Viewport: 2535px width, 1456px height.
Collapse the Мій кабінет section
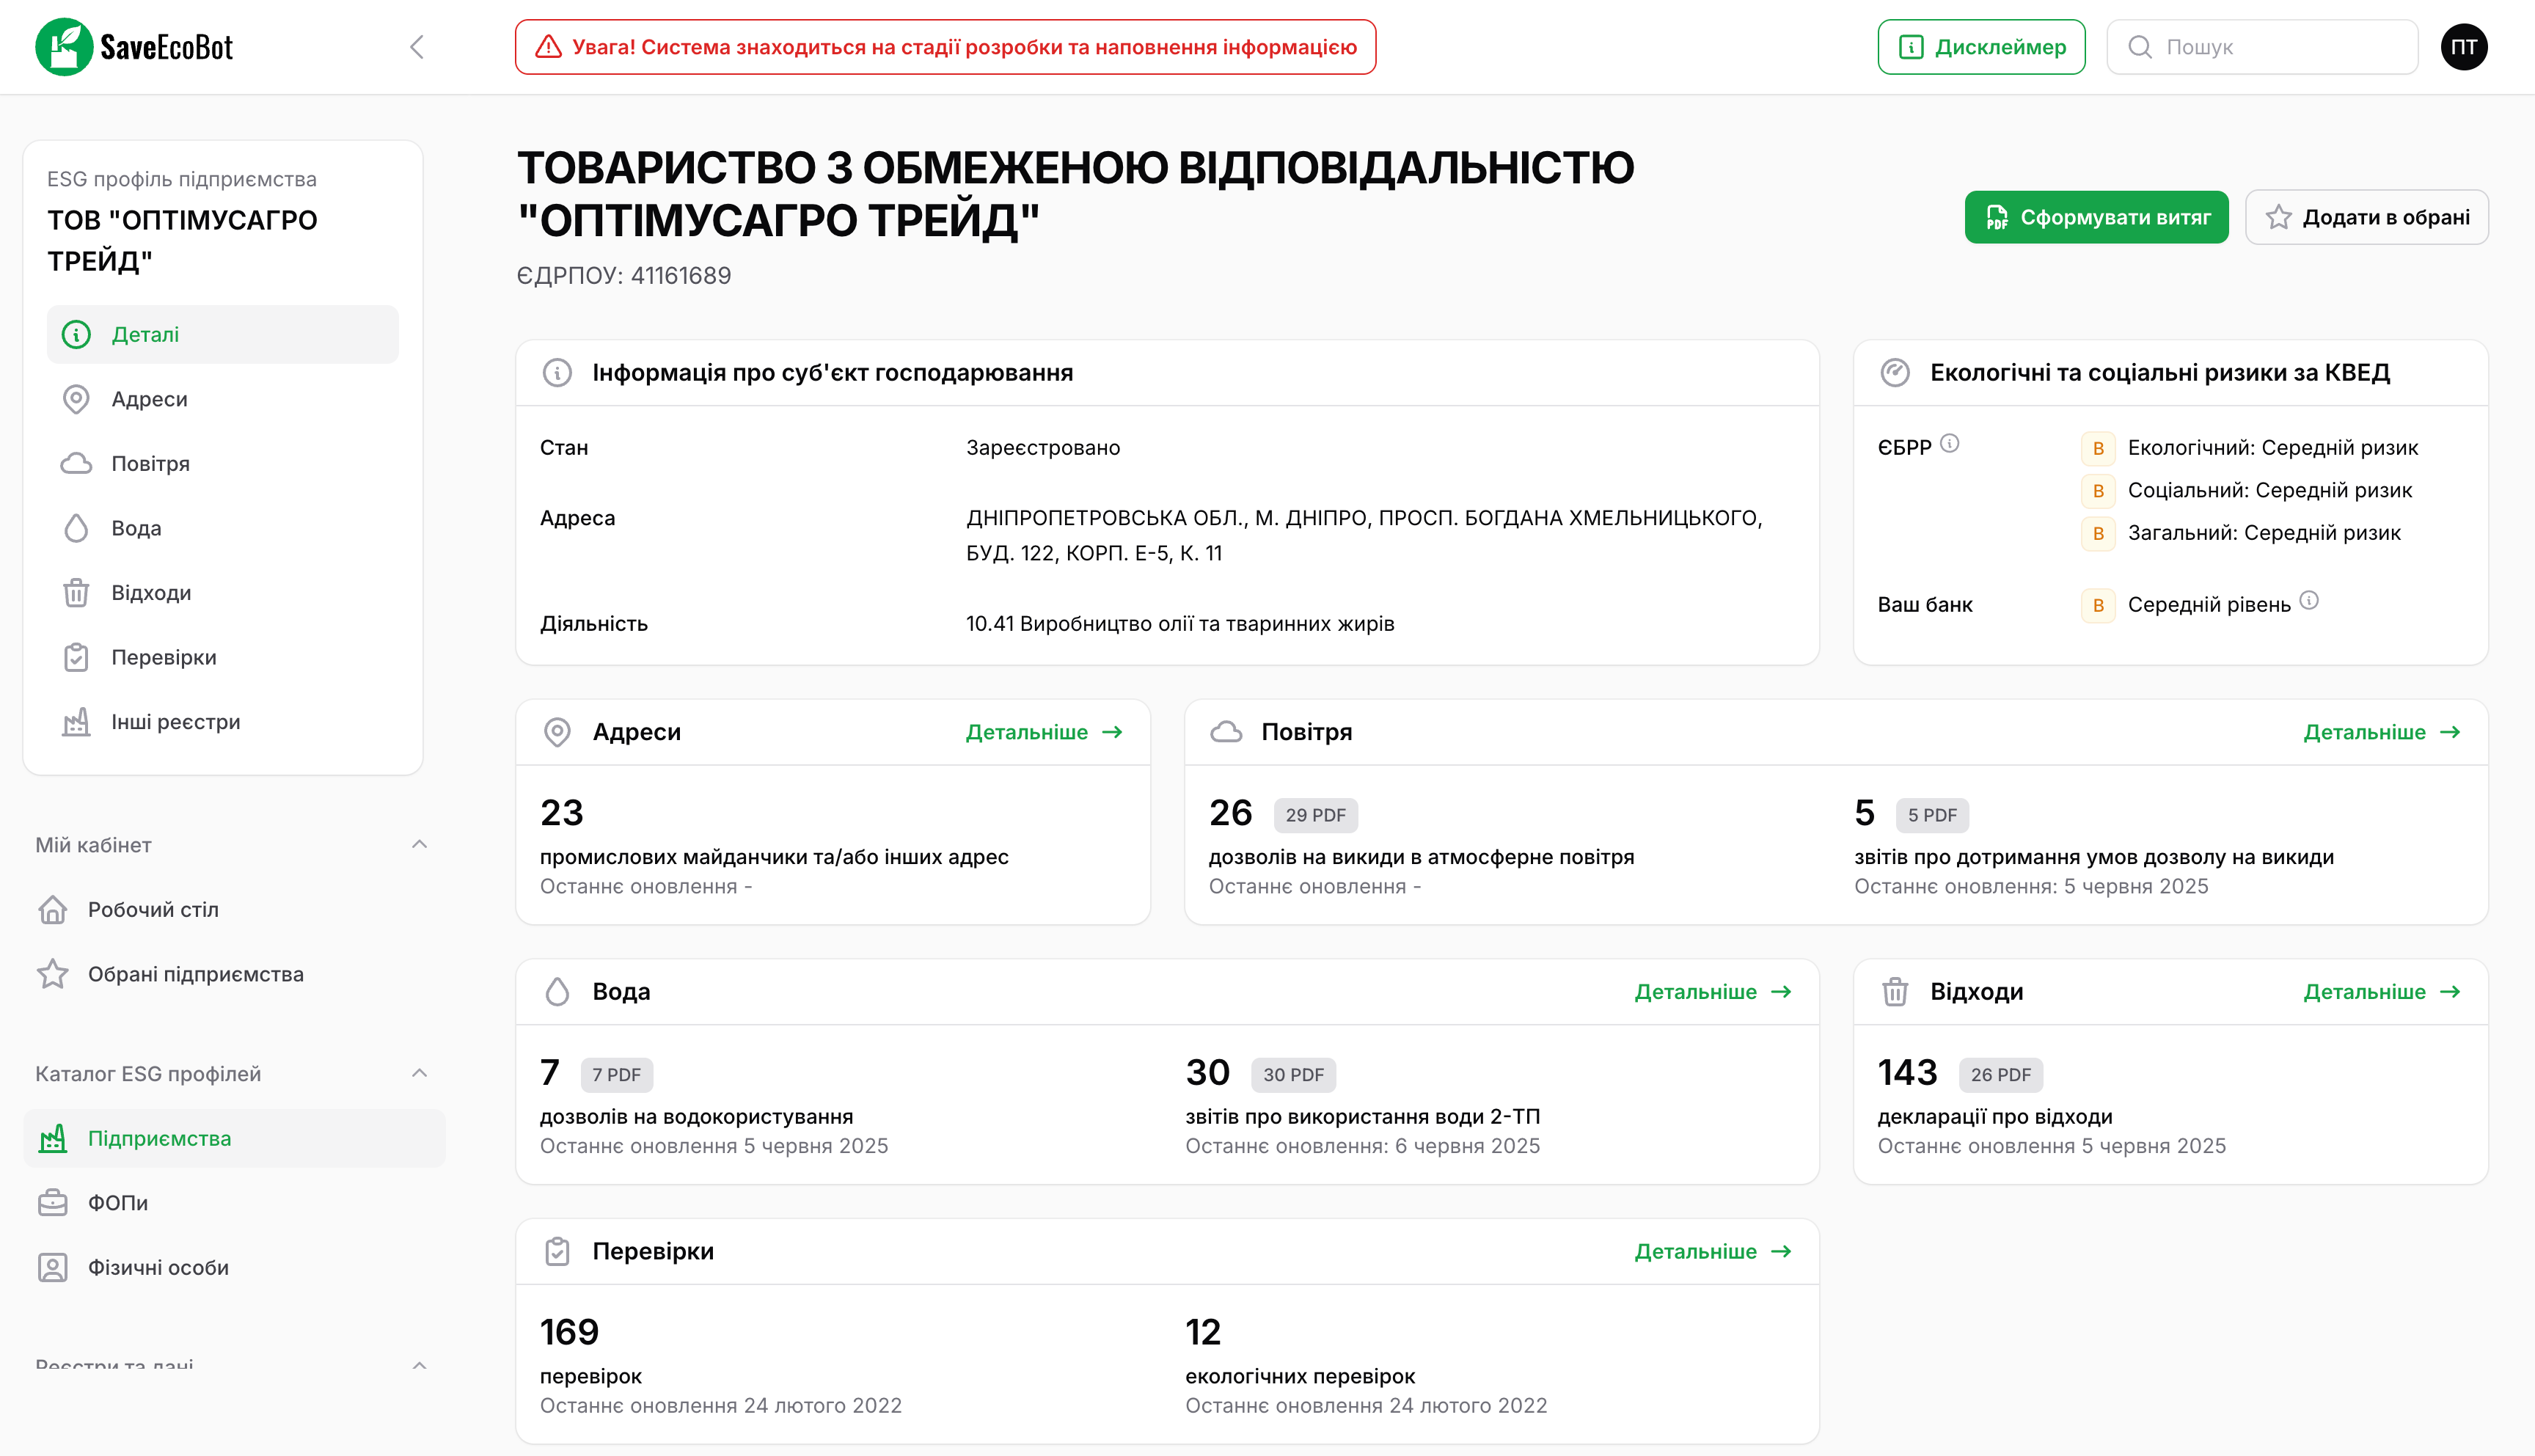point(421,845)
